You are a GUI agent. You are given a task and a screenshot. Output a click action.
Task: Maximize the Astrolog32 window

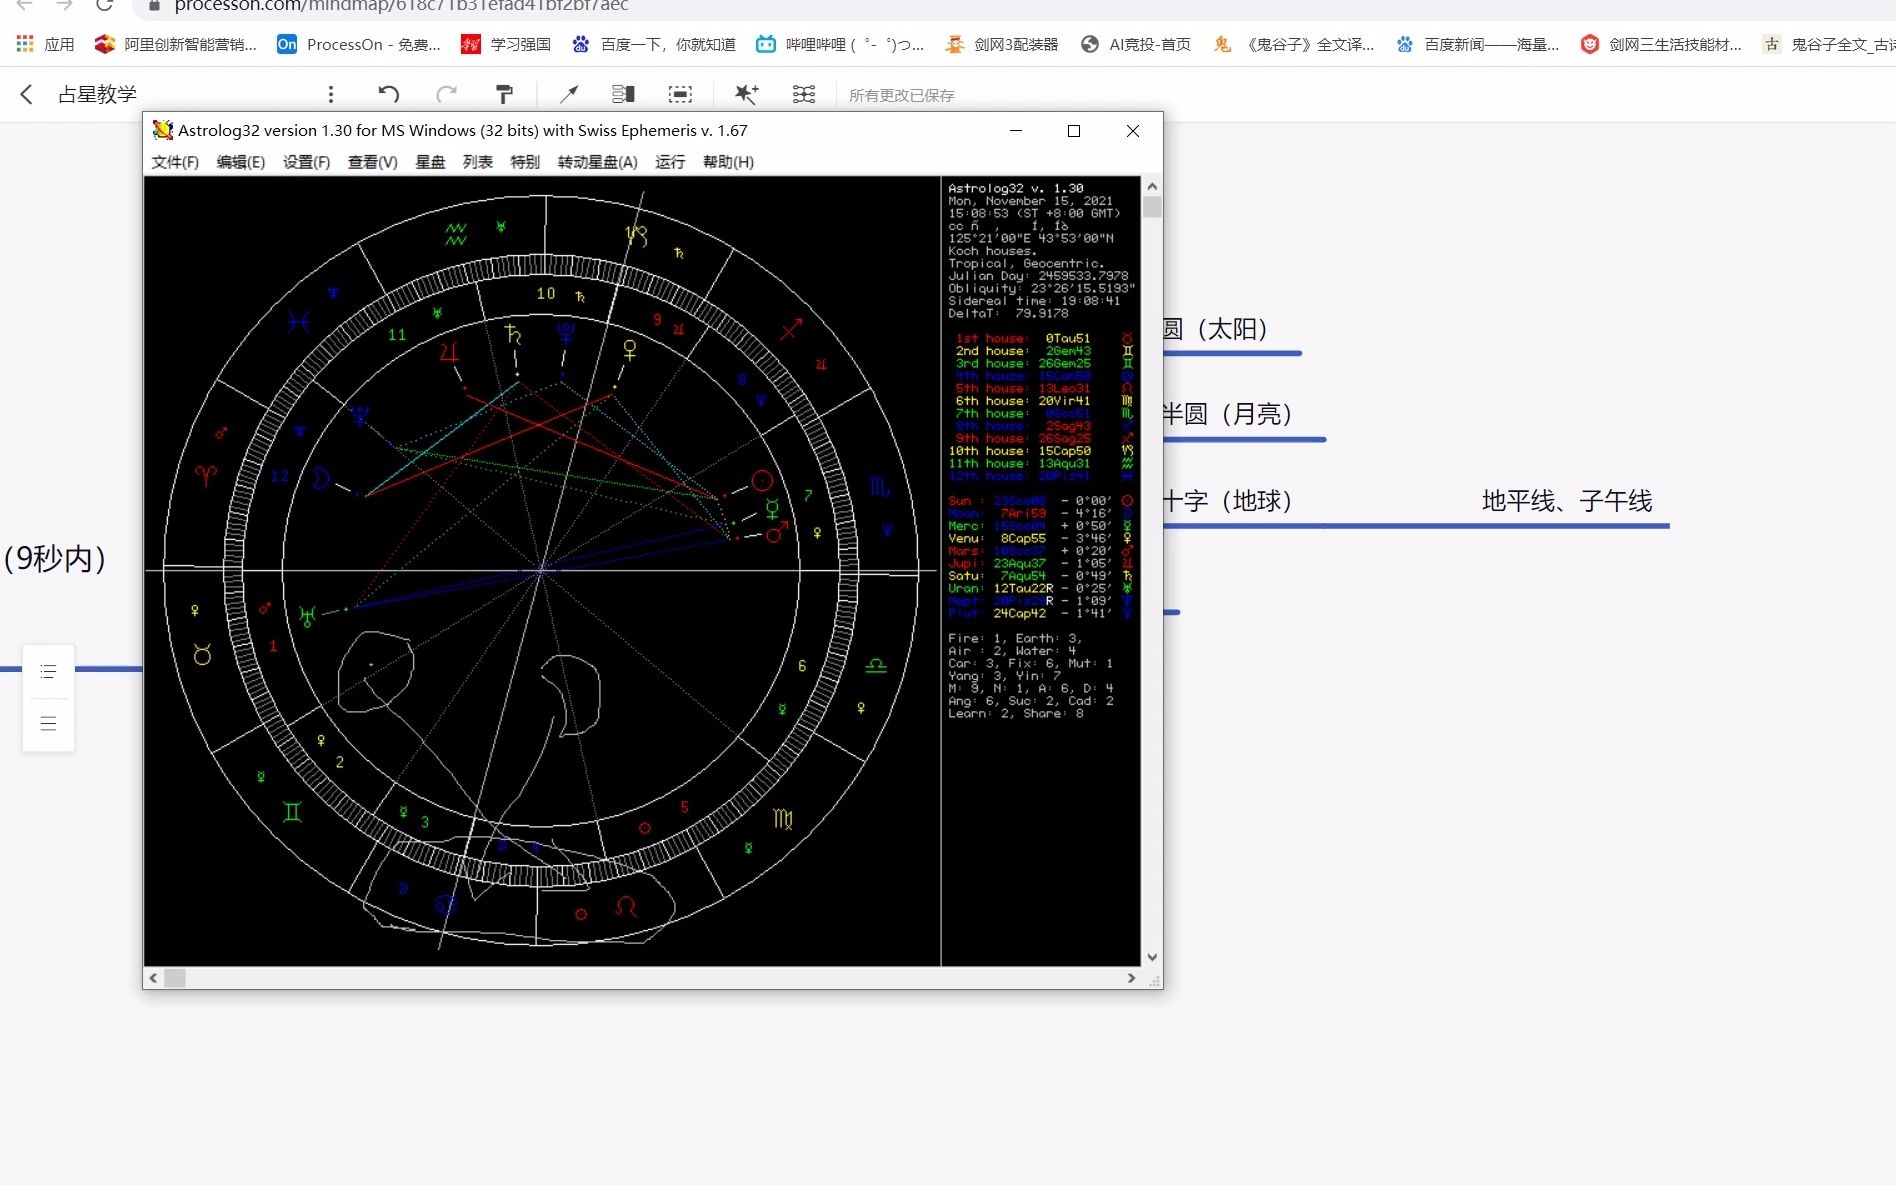point(1074,131)
